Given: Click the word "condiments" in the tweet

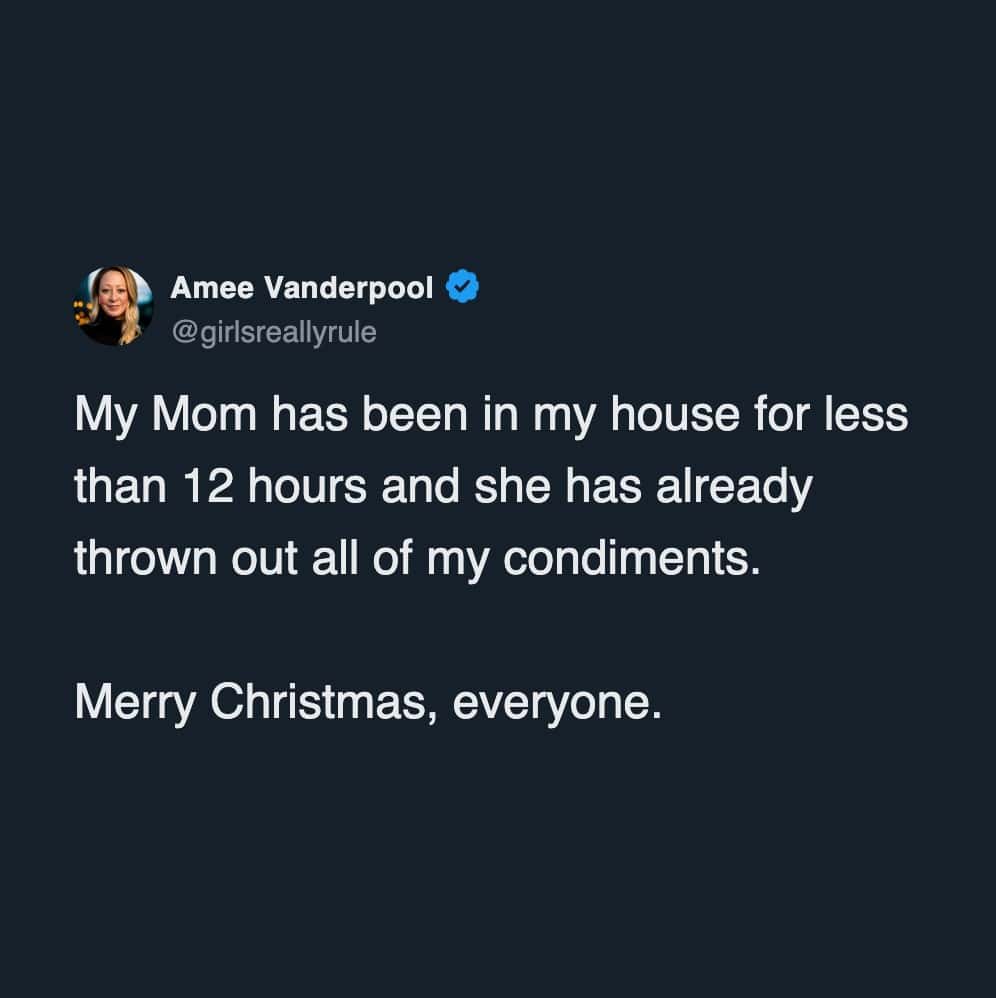Looking at the screenshot, I should pos(624,559).
